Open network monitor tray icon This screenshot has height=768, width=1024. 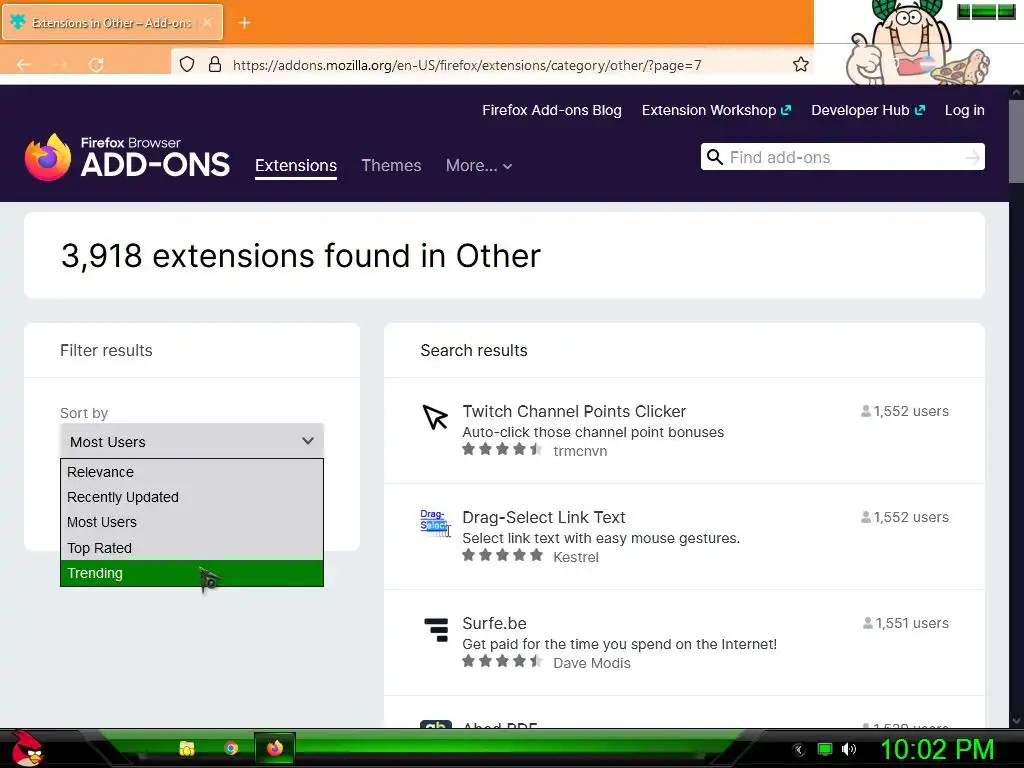pos(825,749)
